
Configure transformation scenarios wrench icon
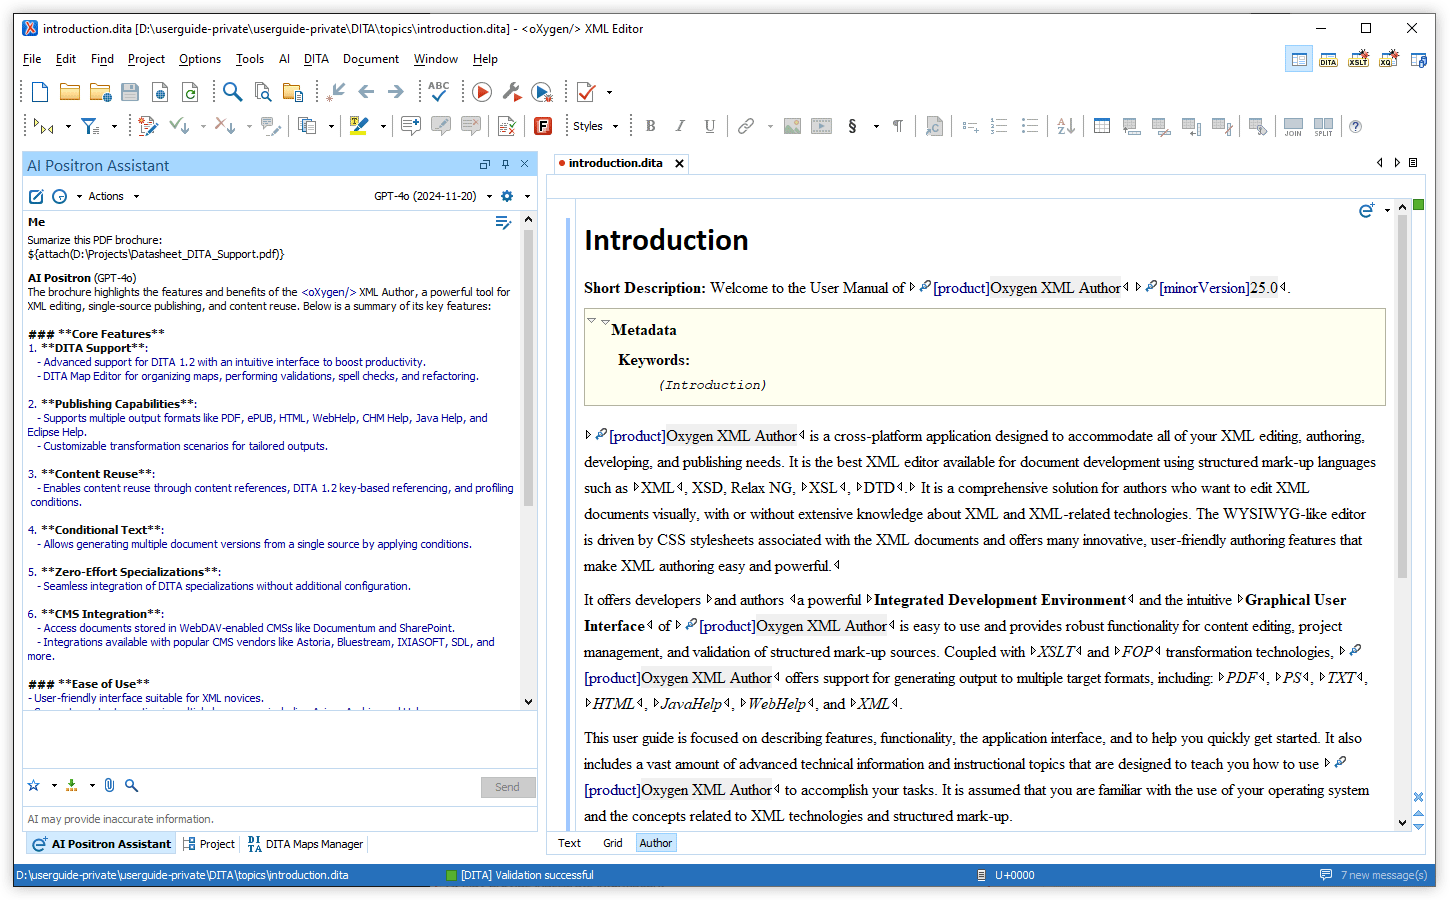coord(512,93)
